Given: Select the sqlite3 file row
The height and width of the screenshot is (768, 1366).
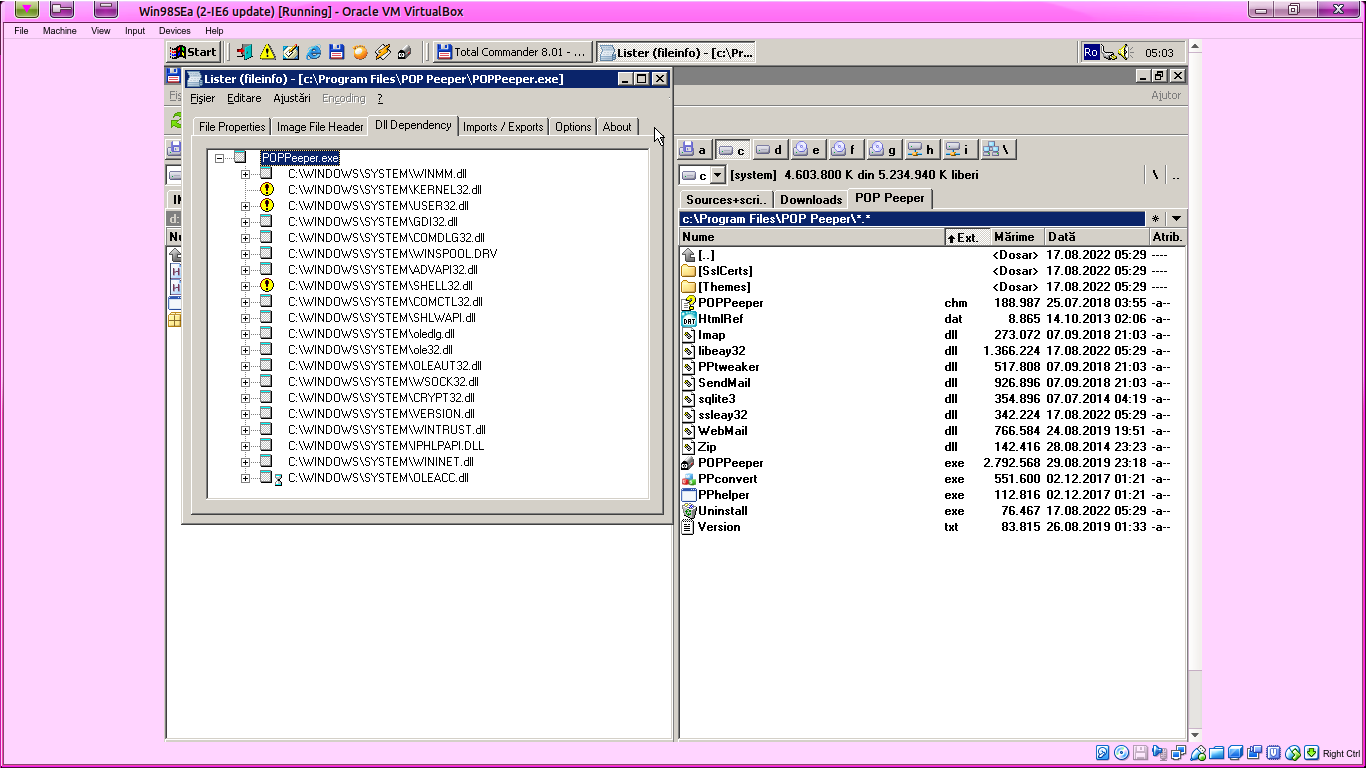Looking at the screenshot, I should (932, 399).
